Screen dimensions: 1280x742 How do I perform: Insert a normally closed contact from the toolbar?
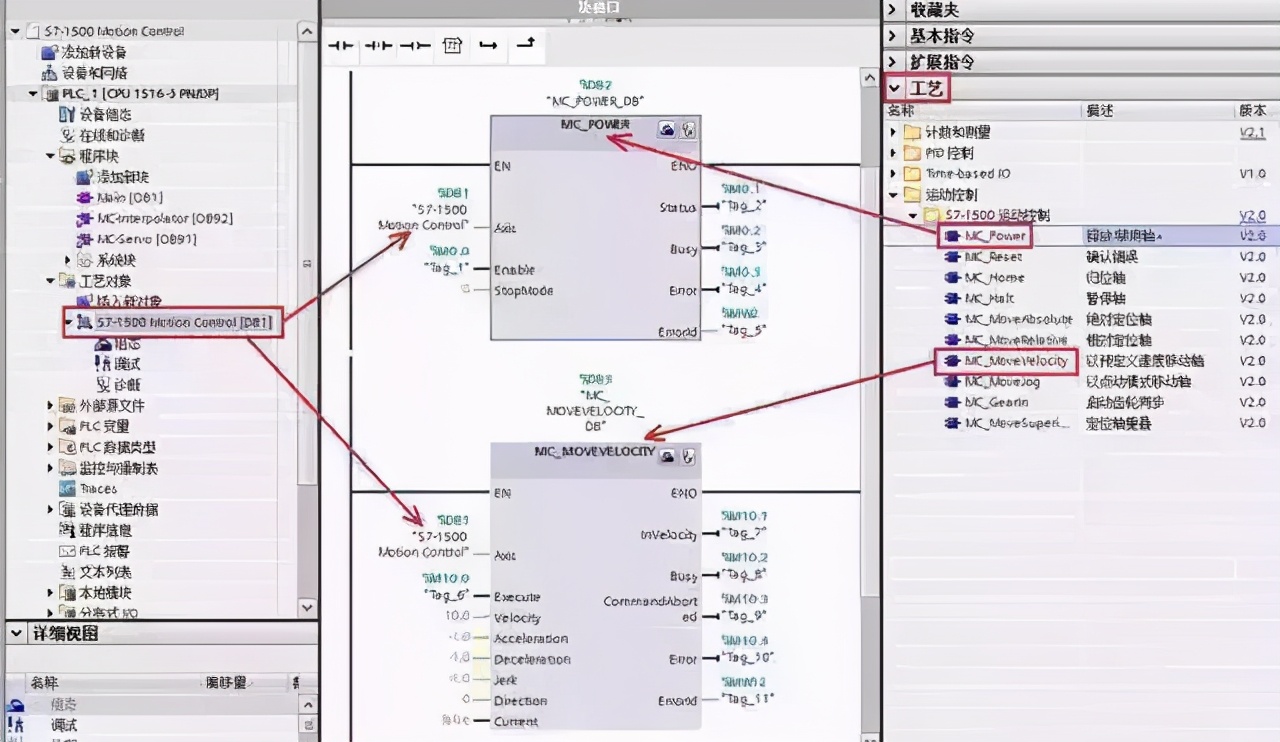point(378,46)
